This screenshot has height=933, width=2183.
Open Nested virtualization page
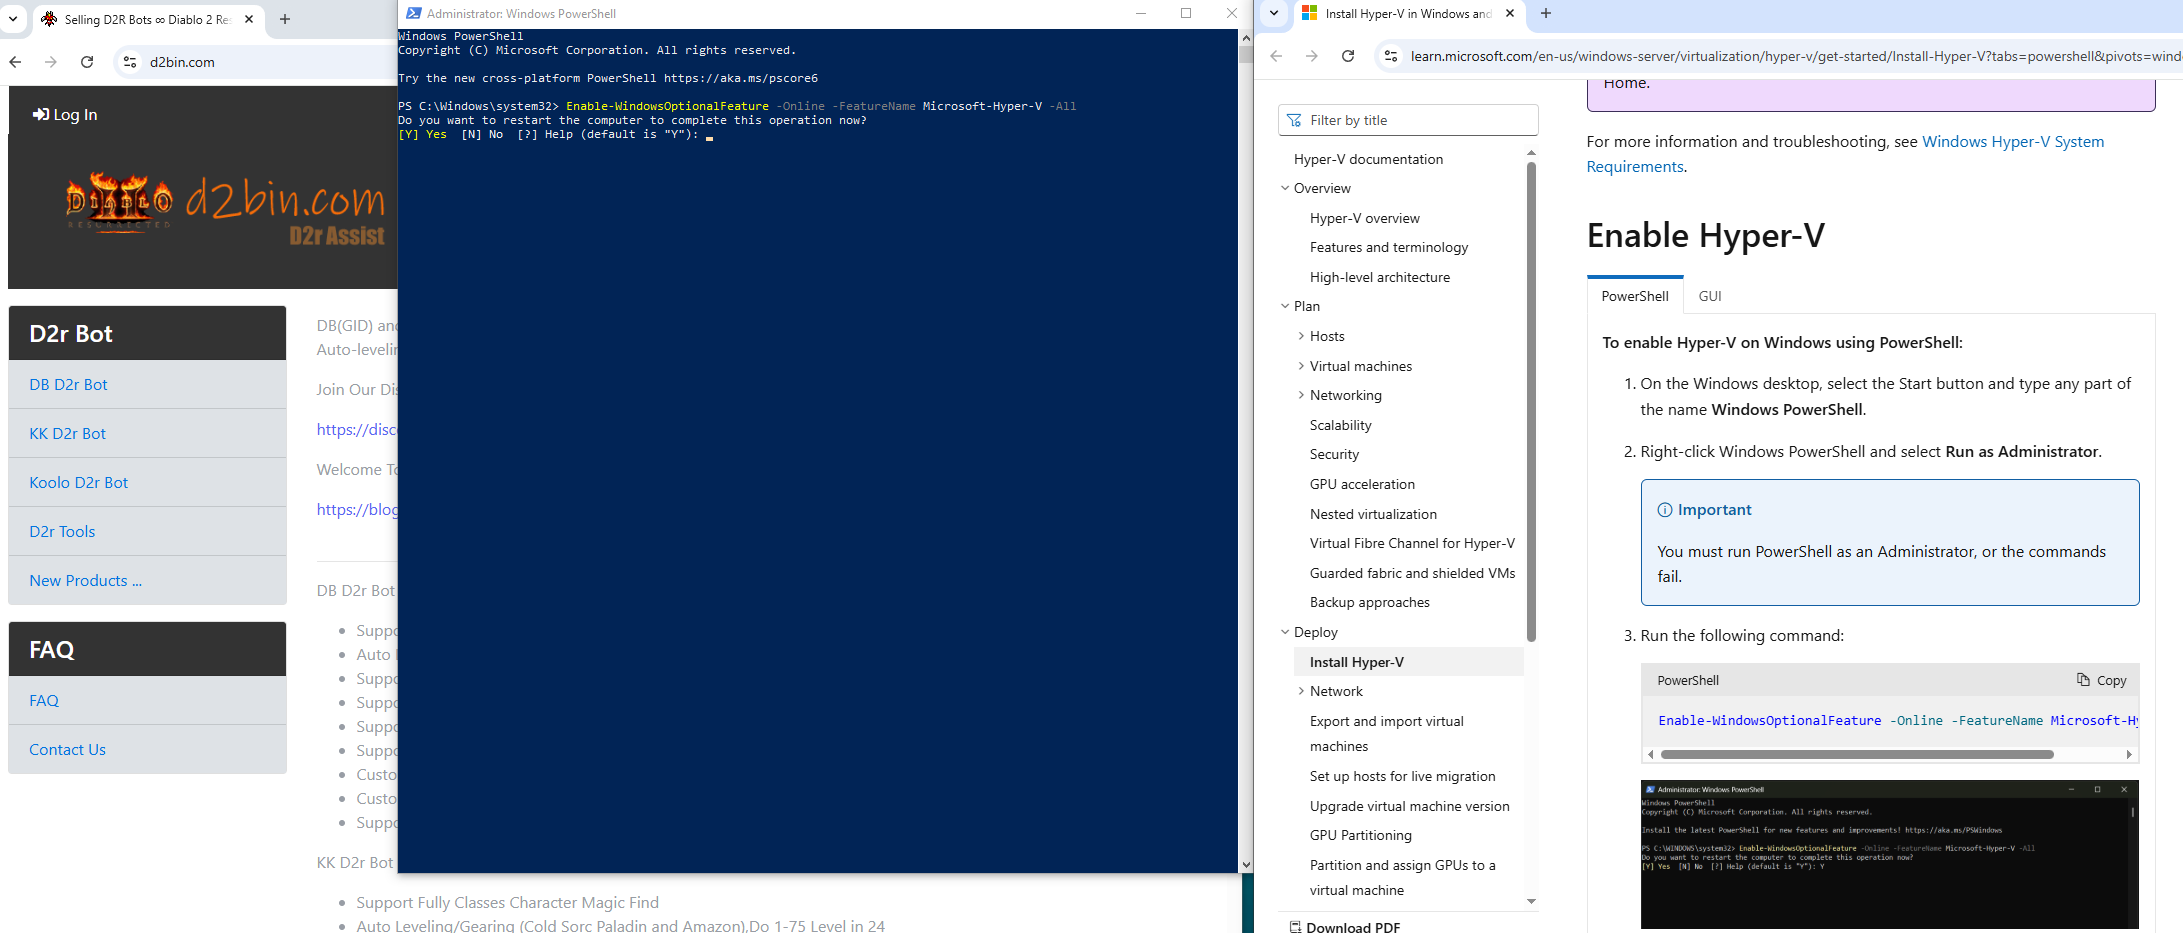(1373, 514)
